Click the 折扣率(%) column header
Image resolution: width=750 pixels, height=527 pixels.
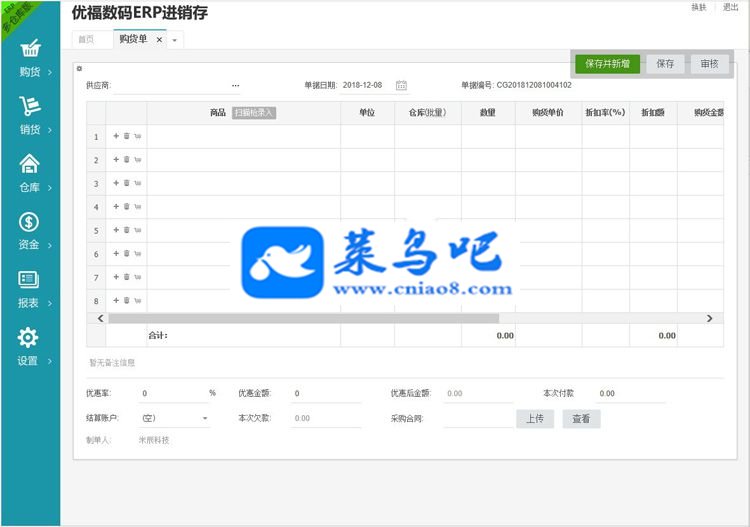pos(605,112)
